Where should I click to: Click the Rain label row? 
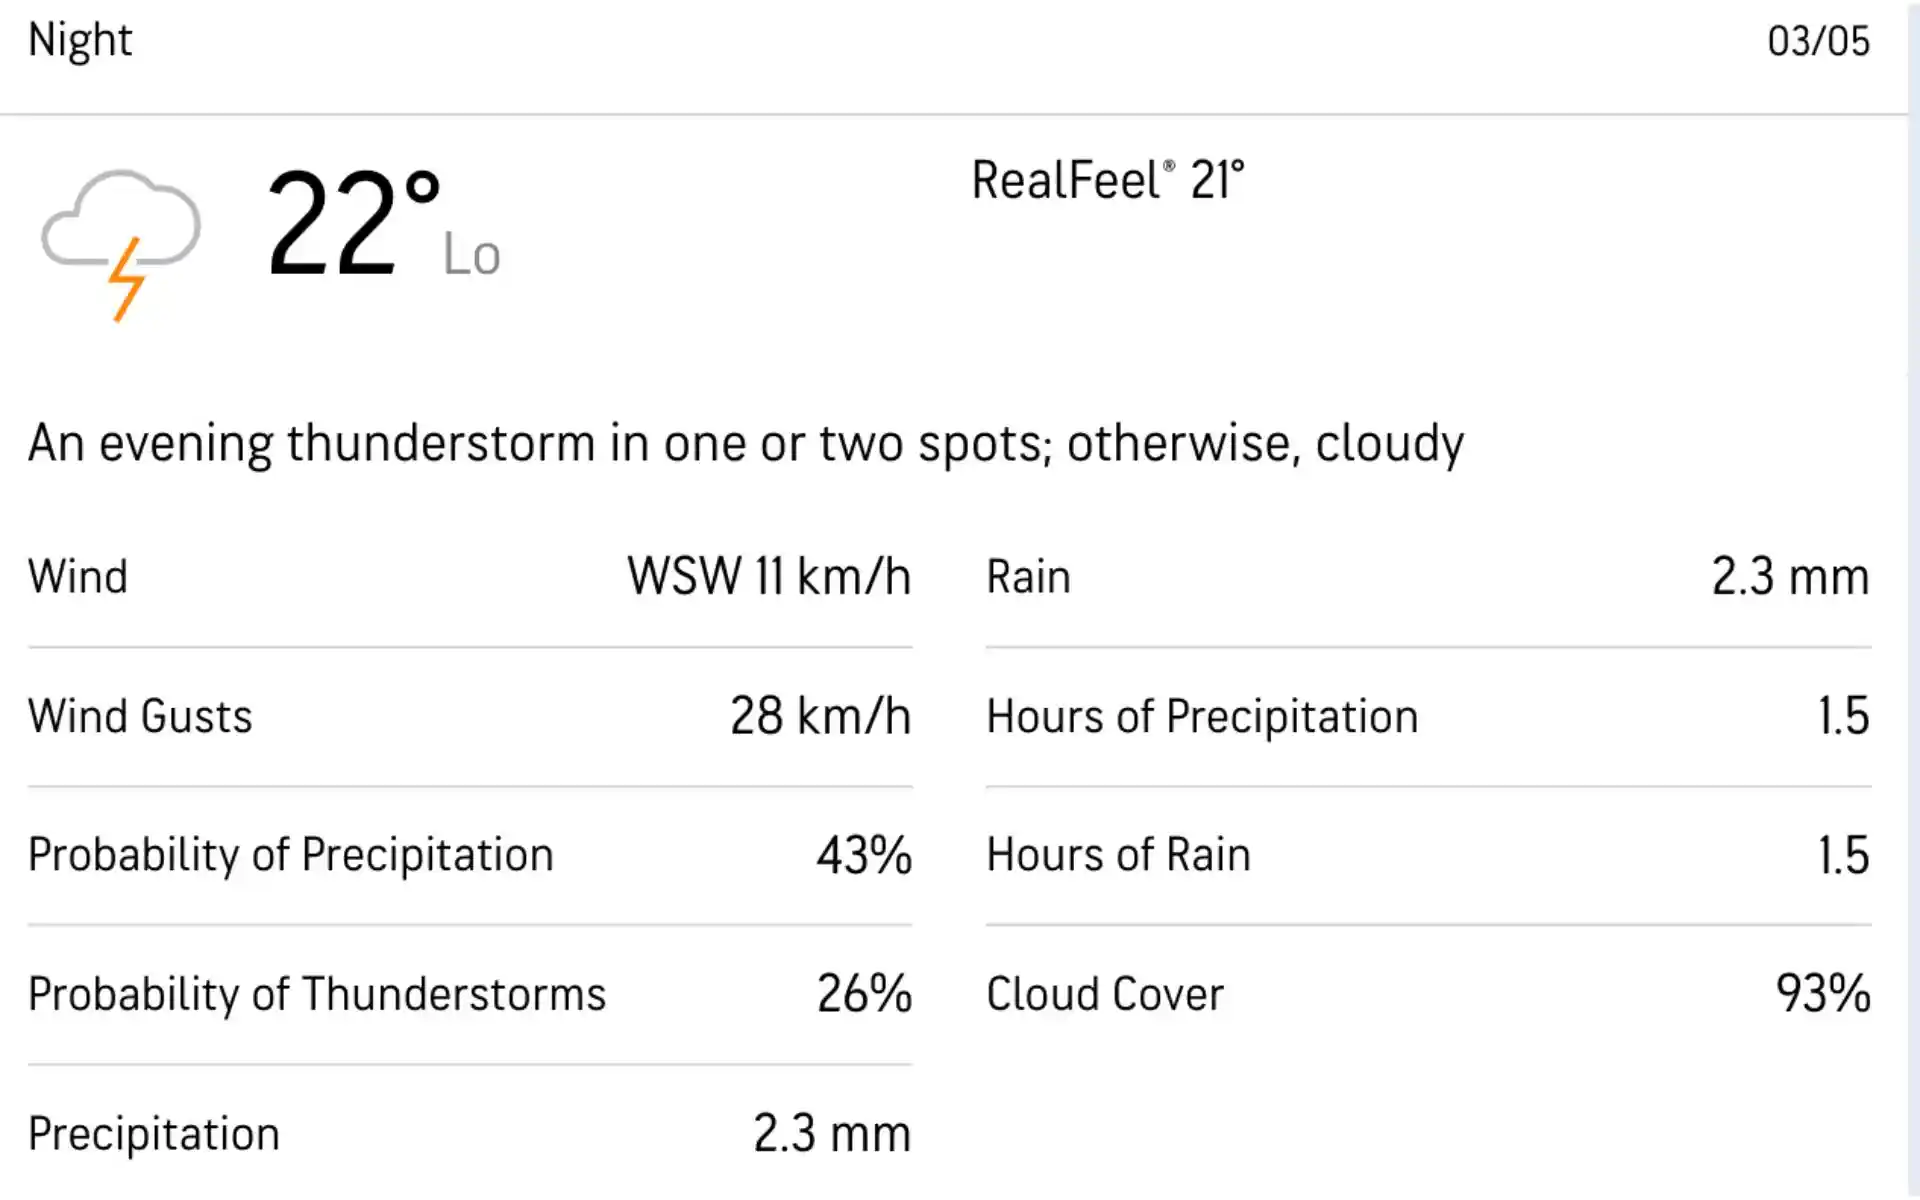click(x=1428, y=577)
